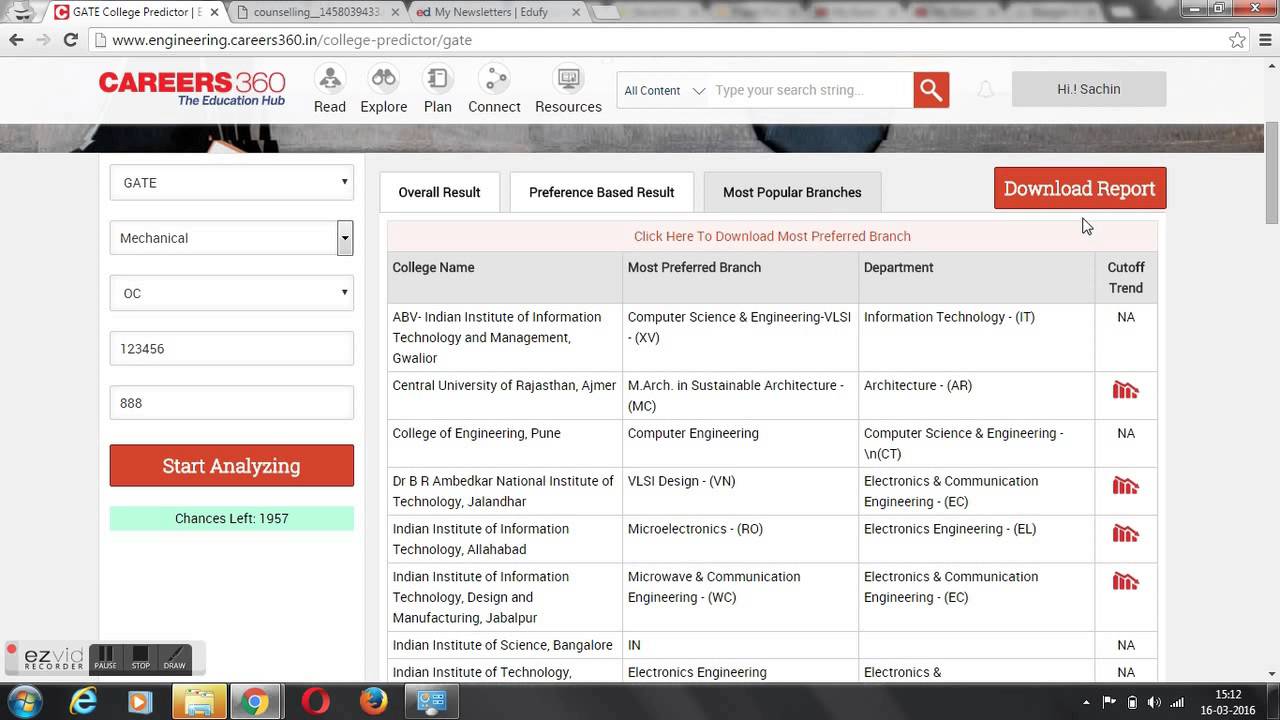Open the Explore binoculars icon
The width and height of the screenshot is (1280, 720).
click(384, 78)
